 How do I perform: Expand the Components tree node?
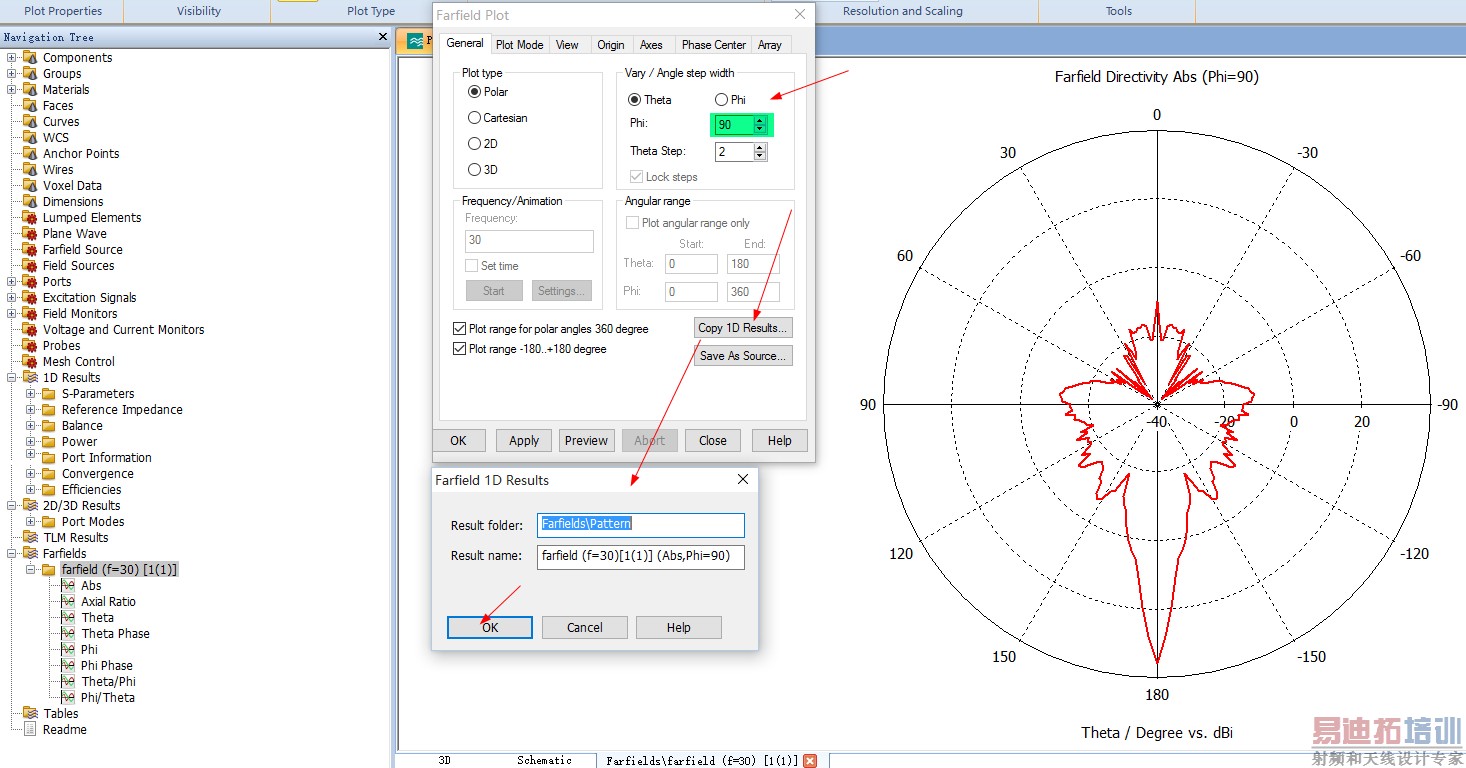tap(12, 58)
